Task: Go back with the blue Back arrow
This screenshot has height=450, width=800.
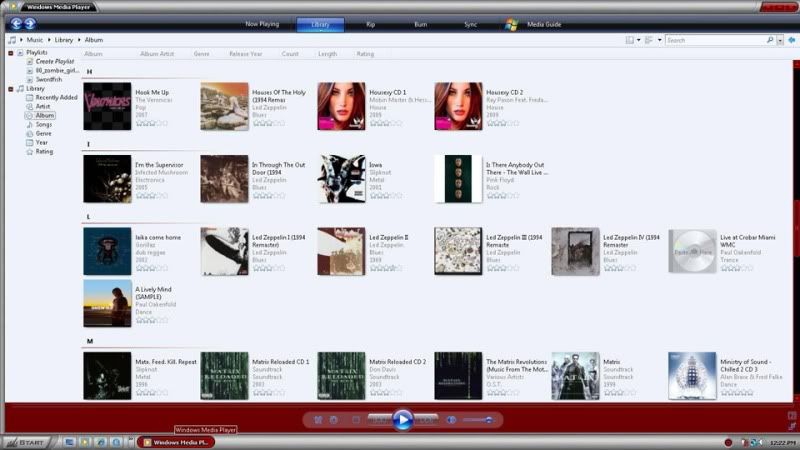Action: [x=16, y=23]
